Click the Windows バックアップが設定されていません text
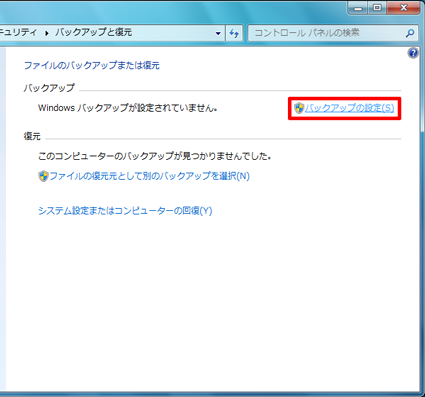425x397 pixels. [x=128, y=108]
